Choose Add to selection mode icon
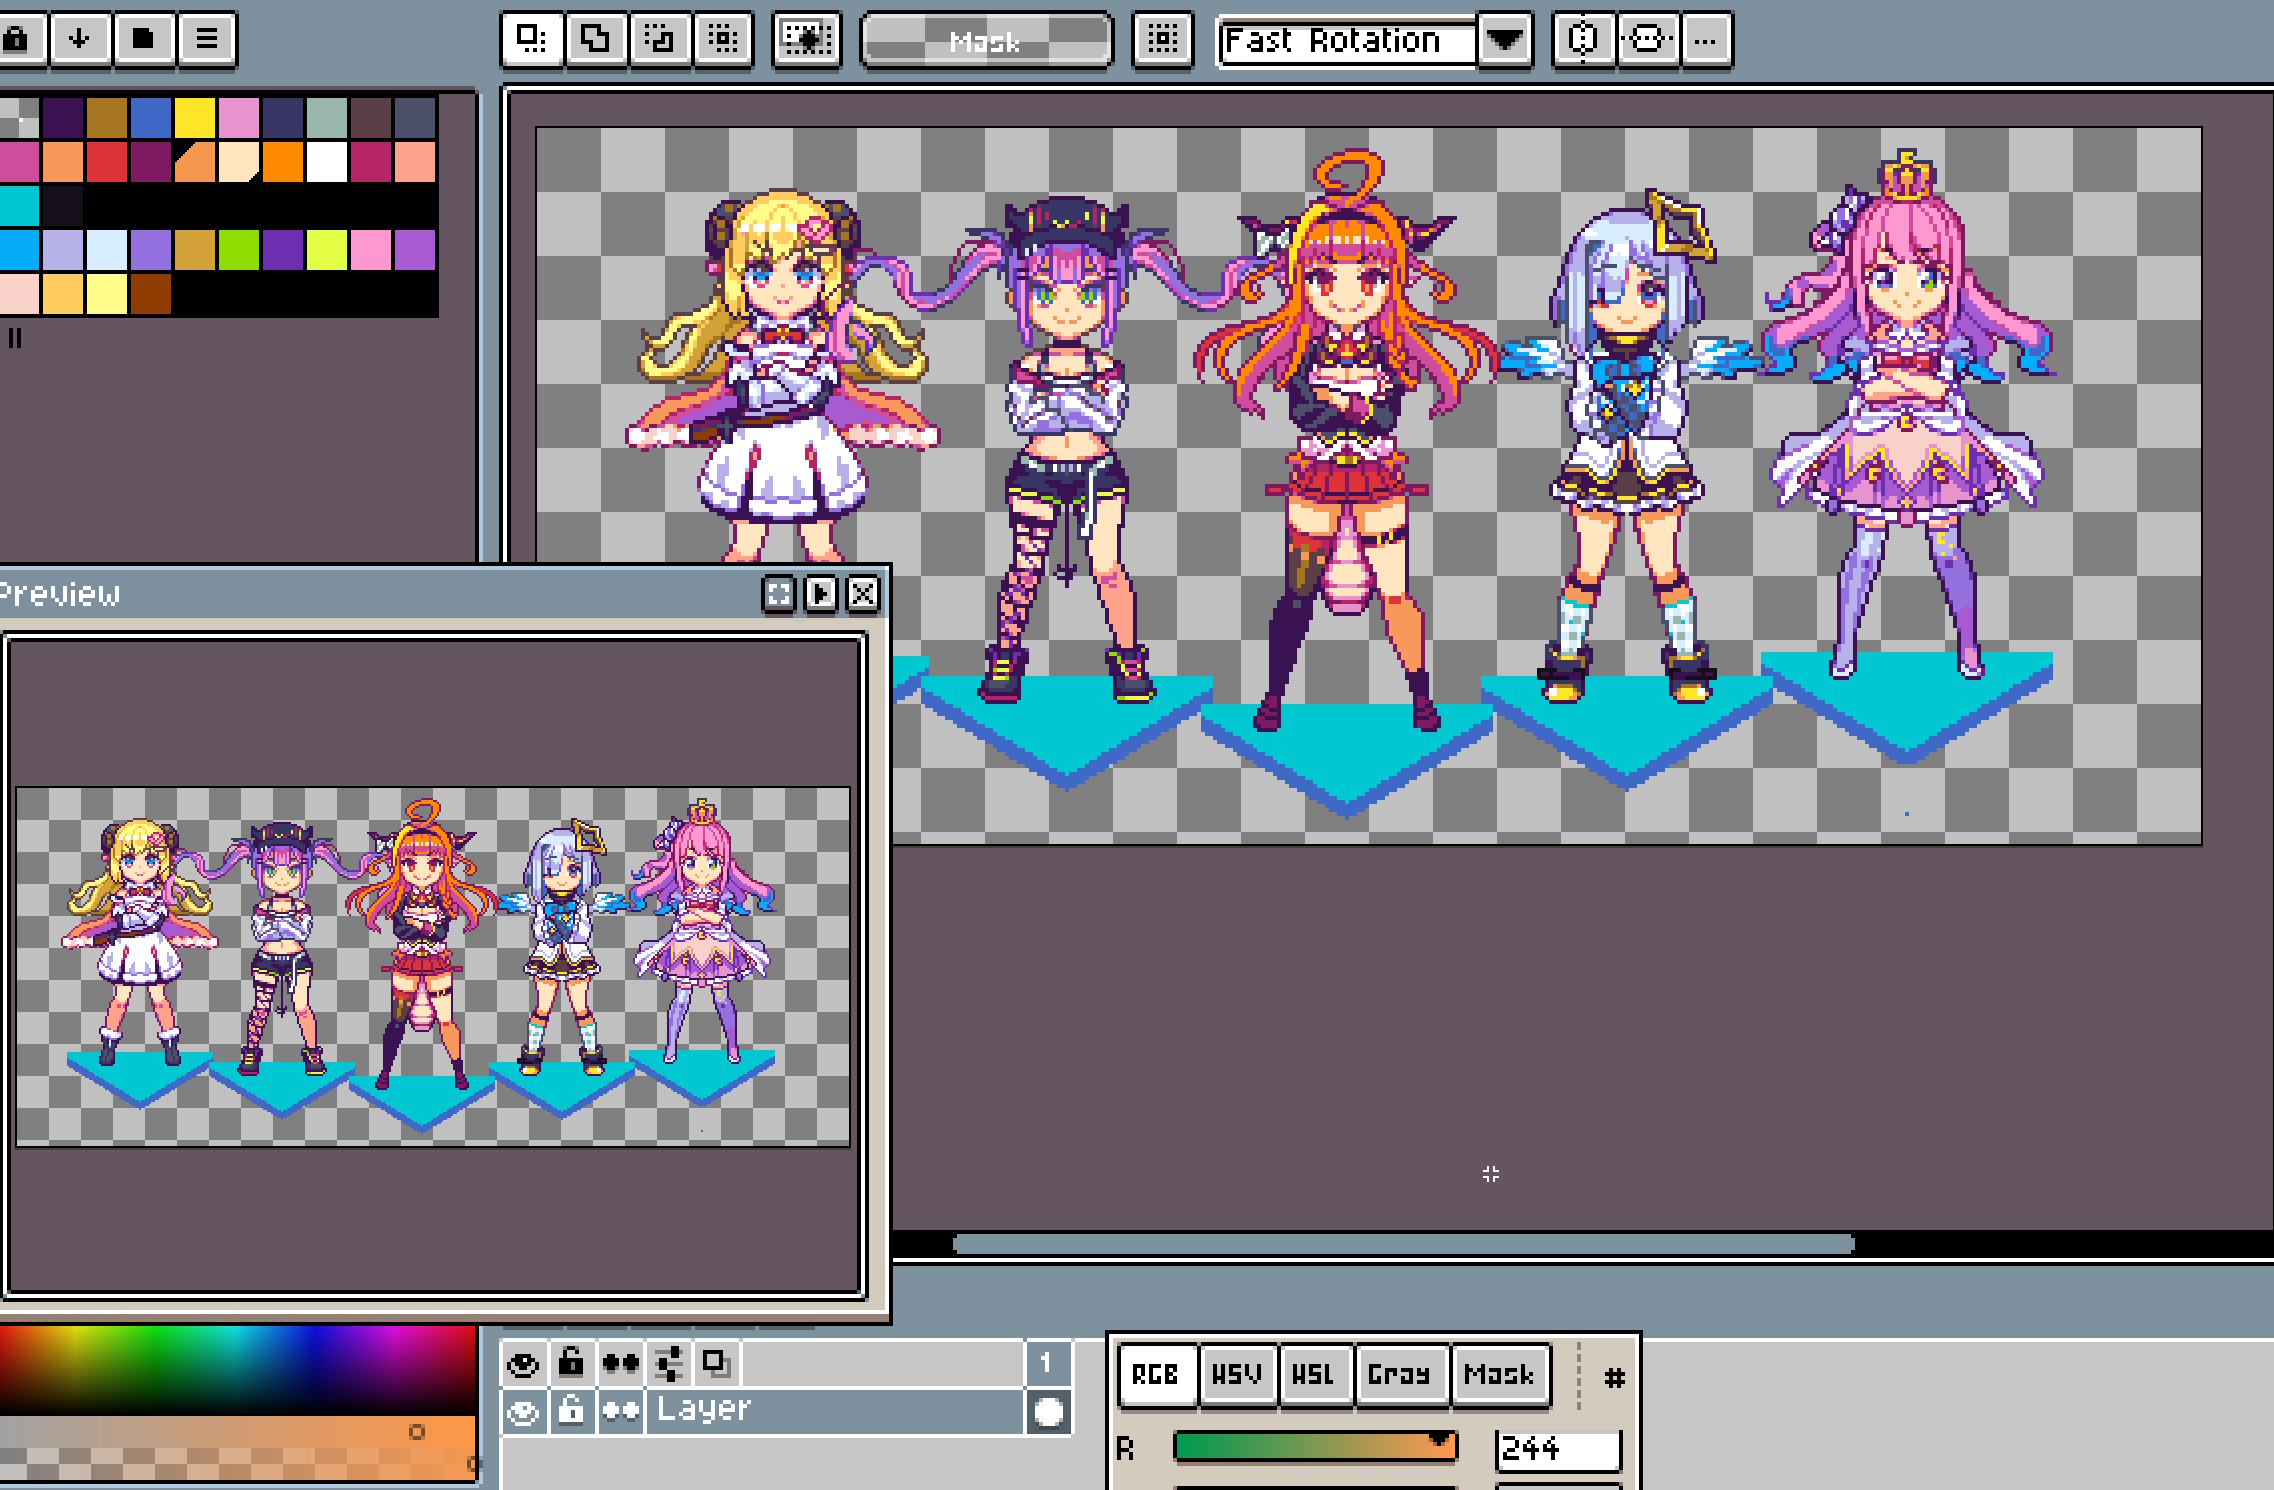The image size is (2274, 1490). pos(595,40)
